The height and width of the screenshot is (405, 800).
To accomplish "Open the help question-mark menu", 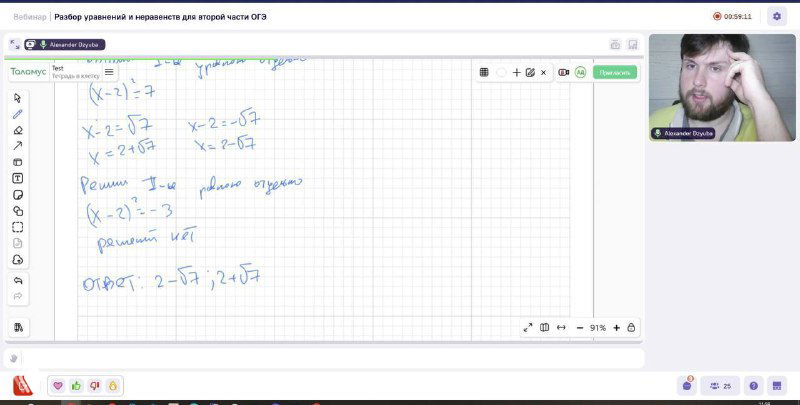I will 754,385.
